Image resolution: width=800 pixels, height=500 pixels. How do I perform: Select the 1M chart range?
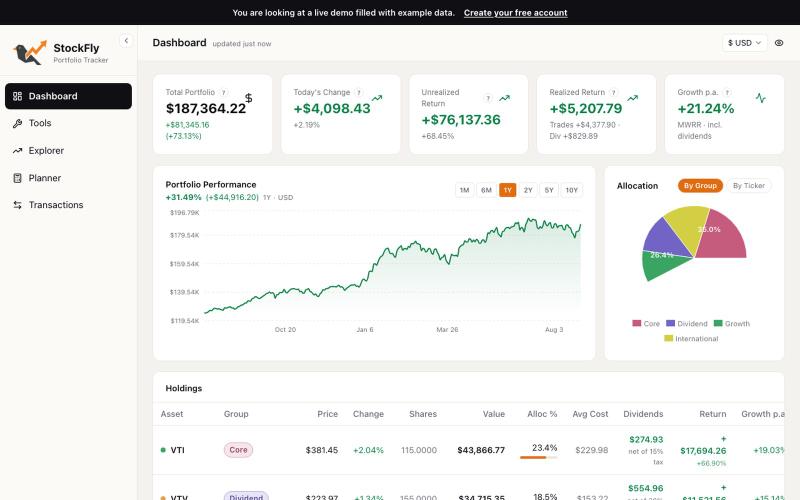tap(464, 190)
